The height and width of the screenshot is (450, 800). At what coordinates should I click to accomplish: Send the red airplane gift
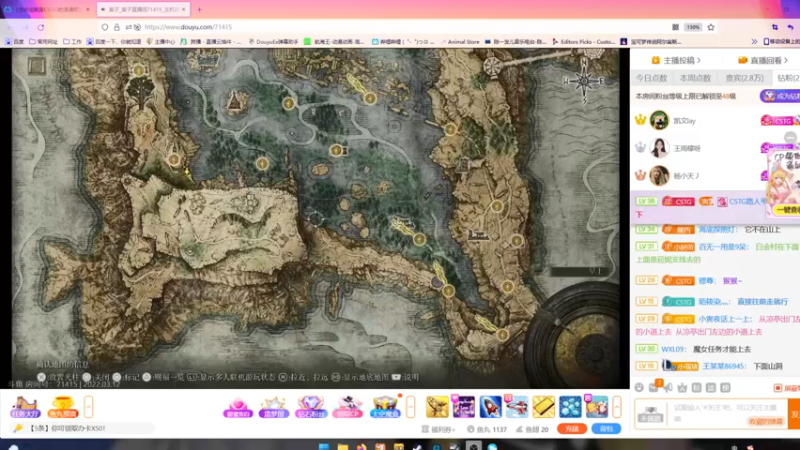(517, 407)
